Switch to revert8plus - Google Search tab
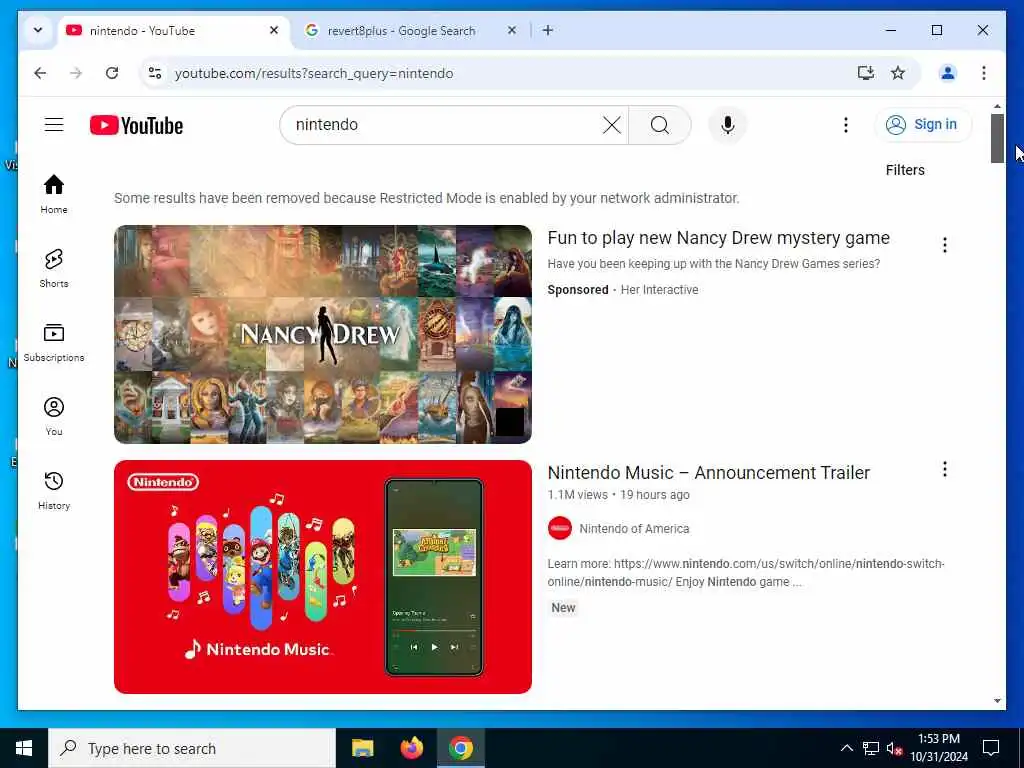The image size is (1024, 768). 411,31
